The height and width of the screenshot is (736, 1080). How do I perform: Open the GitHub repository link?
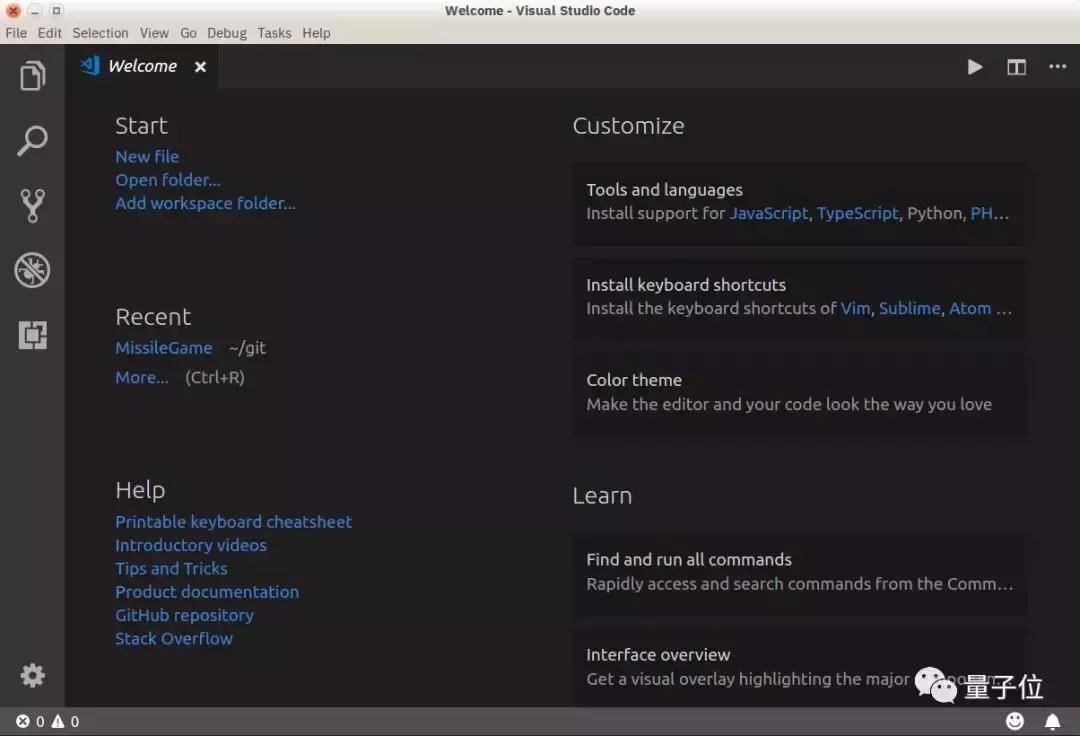[x=184, y=615]
